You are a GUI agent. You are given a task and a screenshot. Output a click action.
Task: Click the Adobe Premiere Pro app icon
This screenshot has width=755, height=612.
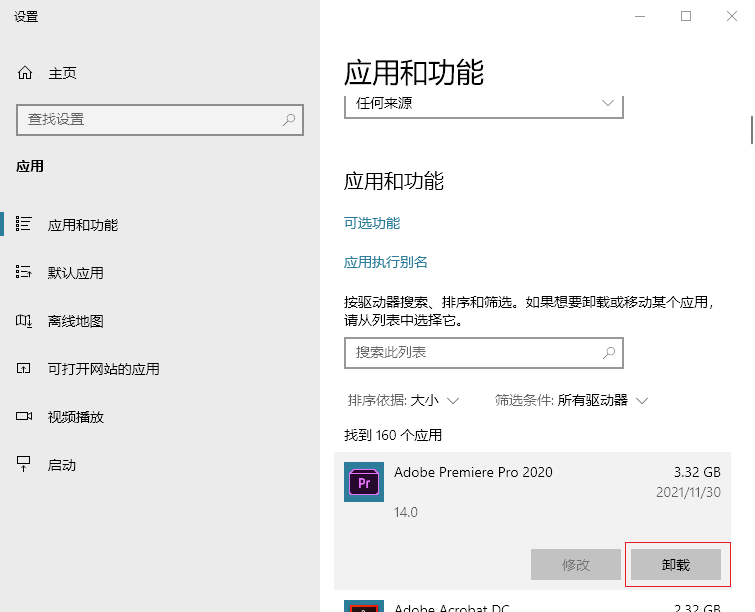[x=364, y=482]
